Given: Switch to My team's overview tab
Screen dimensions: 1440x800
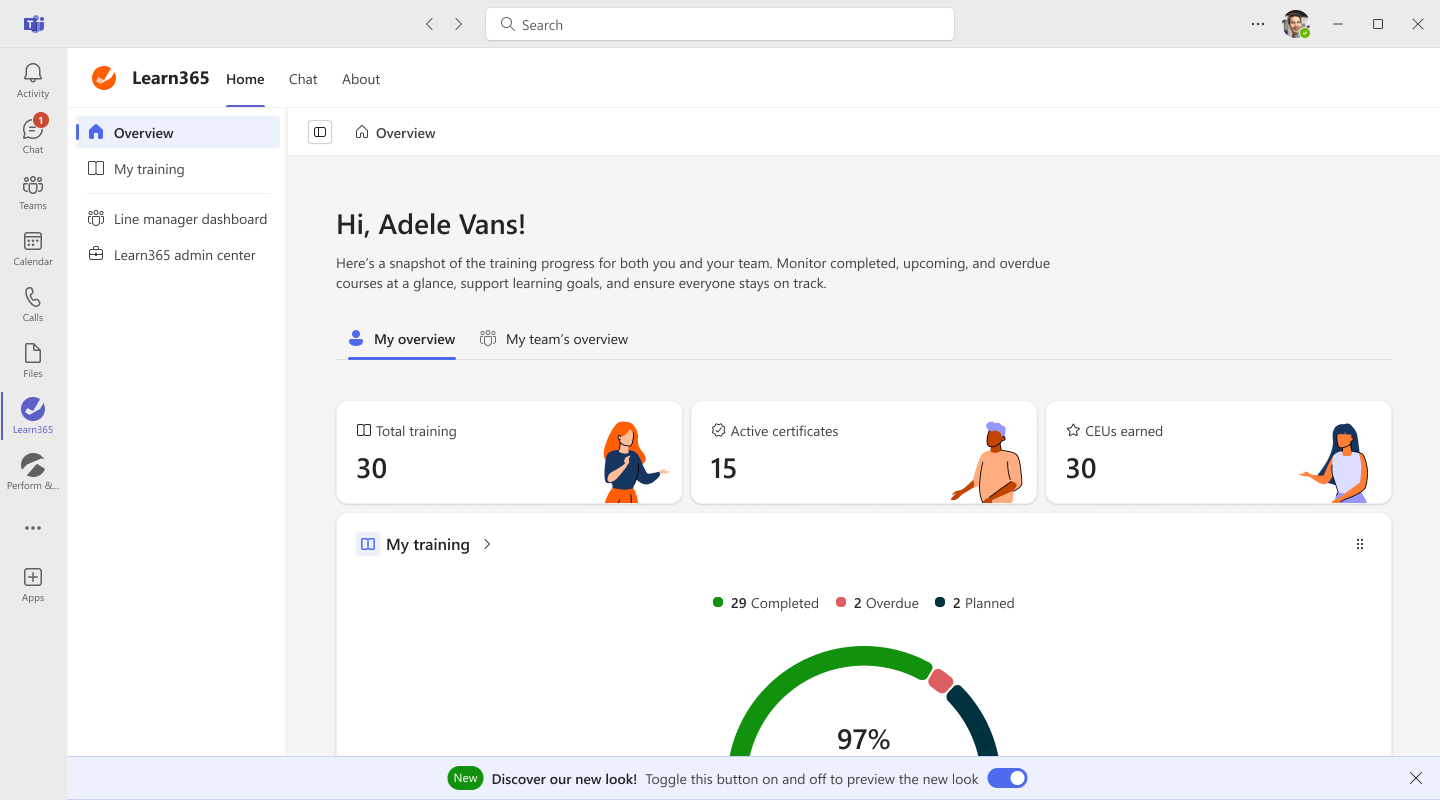Looking at the screenshot, I should click(x=555, y=339).
